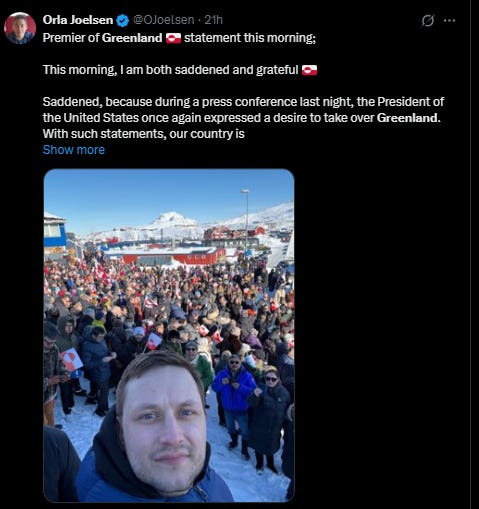Open the Grok explain-post icon

(x=427, y=21)
